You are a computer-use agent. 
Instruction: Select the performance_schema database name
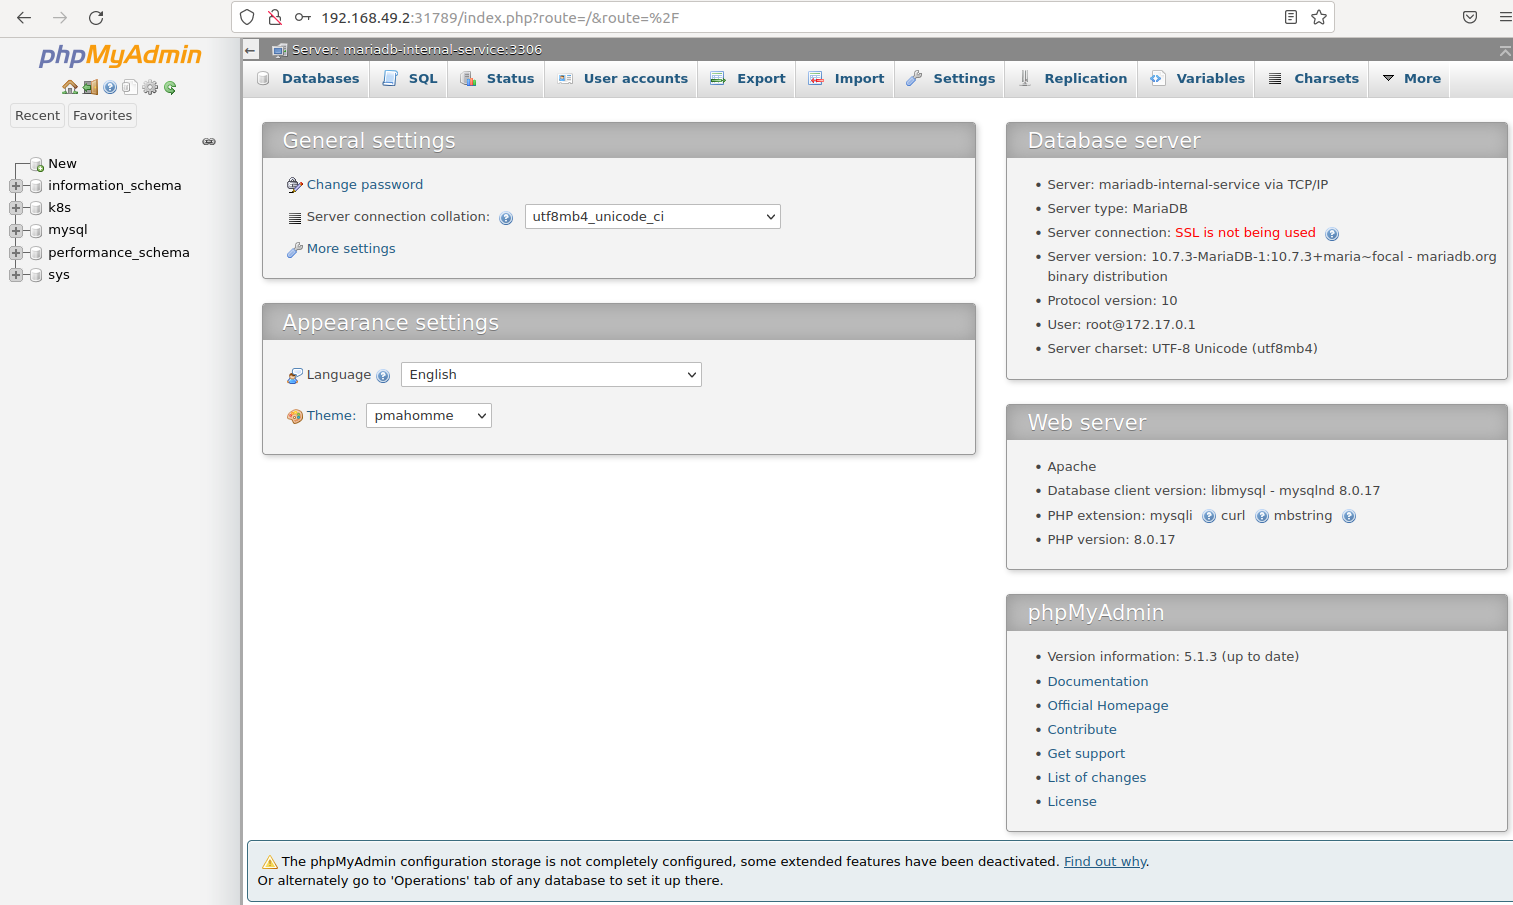(x=119, y=253)
